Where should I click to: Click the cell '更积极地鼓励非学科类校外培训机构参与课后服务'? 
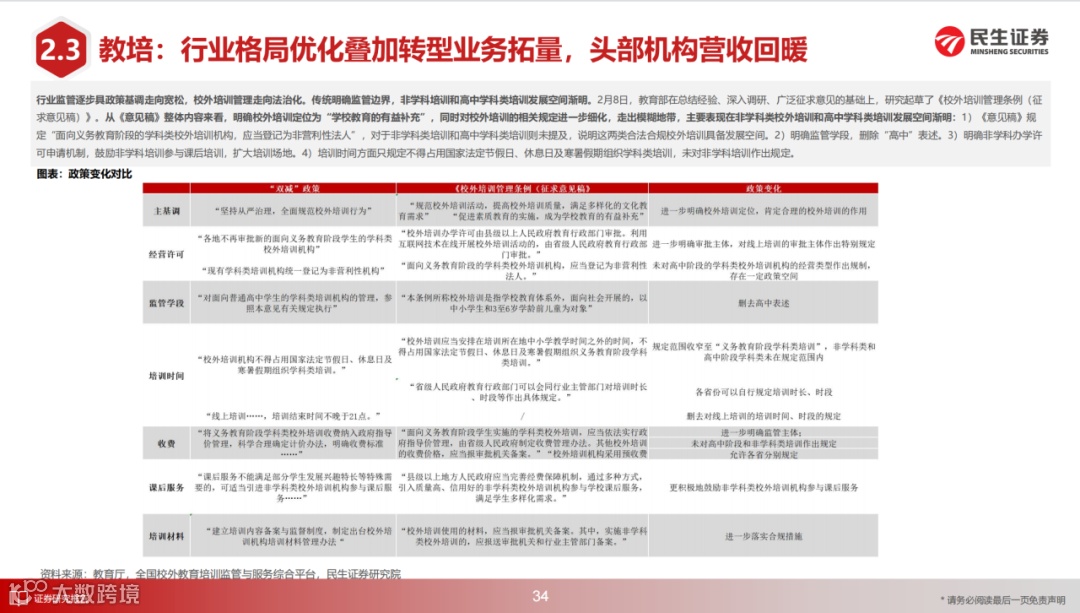[763, 487]
